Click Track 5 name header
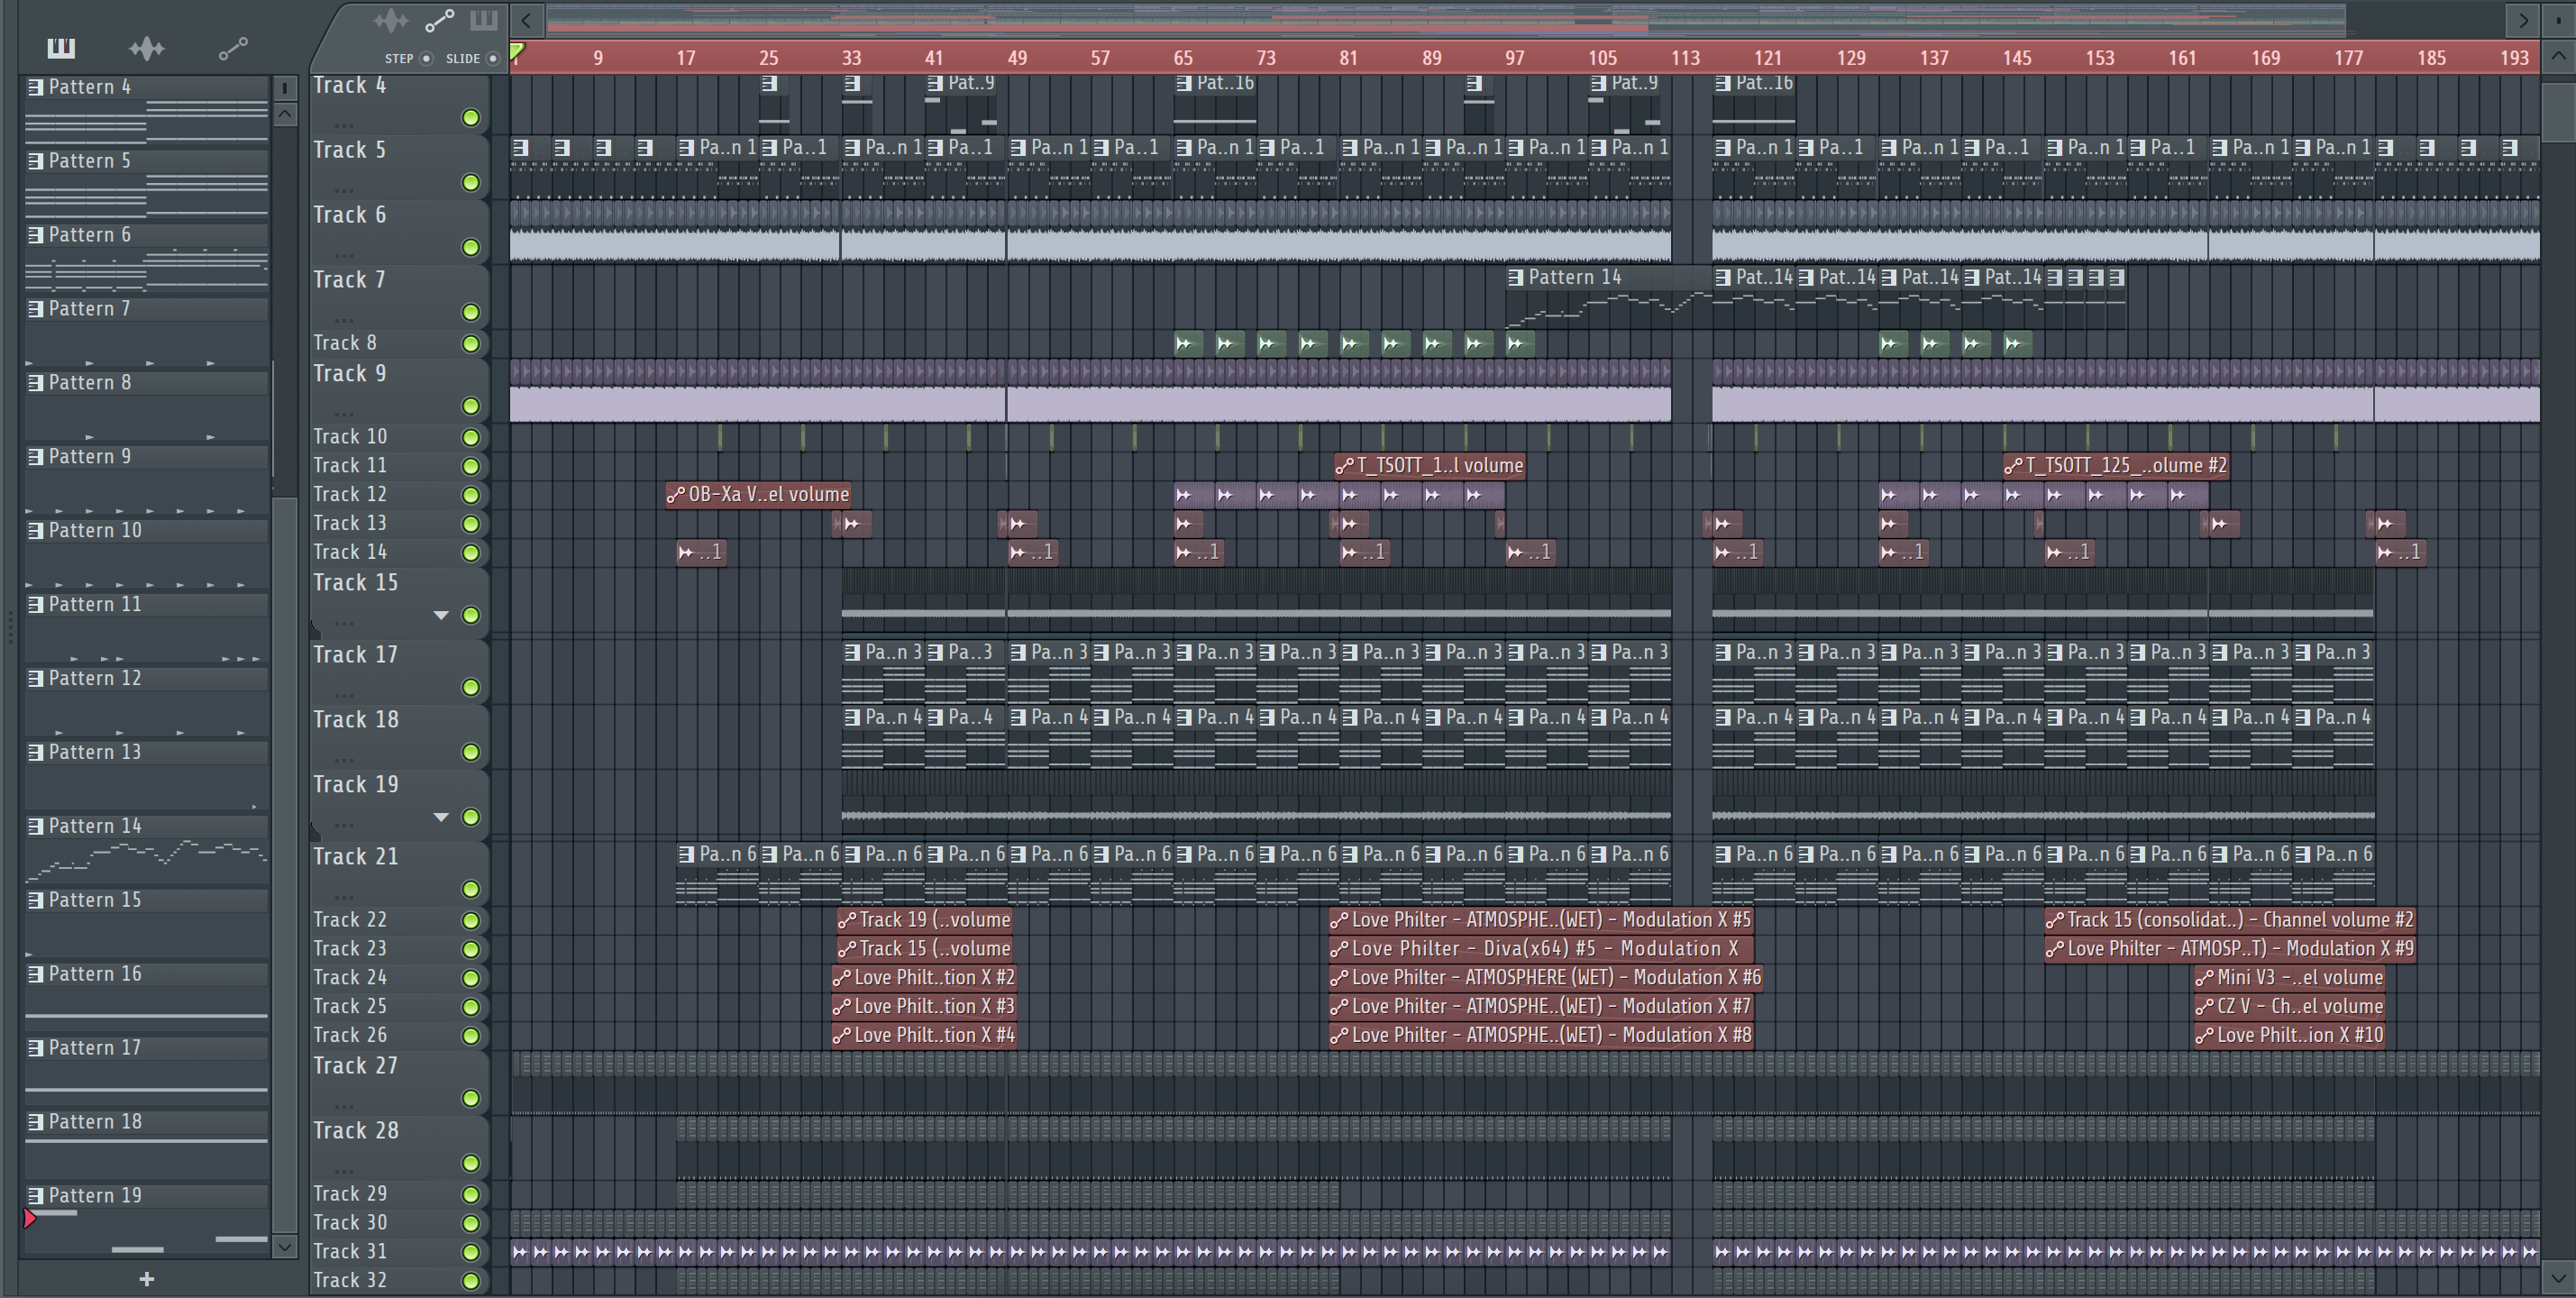This screenshot has width=2576, height=1298. [349, 150]
